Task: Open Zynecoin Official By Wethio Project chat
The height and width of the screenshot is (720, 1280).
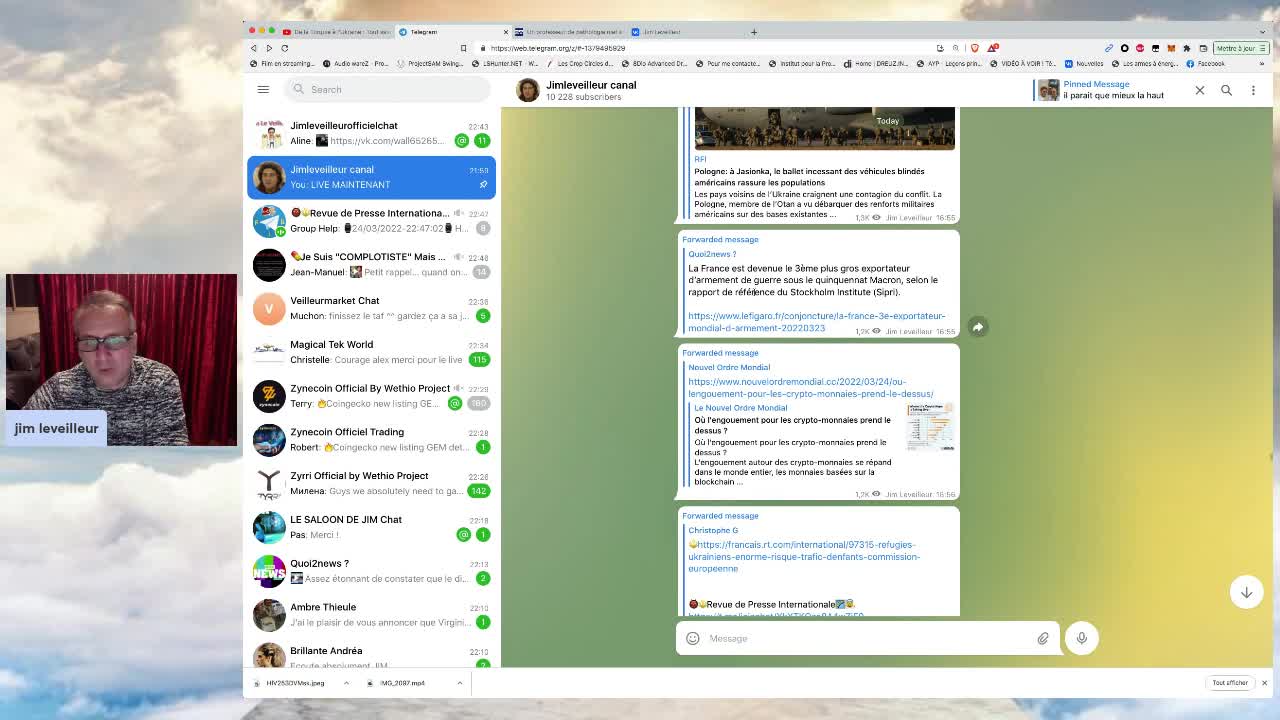Action: (371, 395)
